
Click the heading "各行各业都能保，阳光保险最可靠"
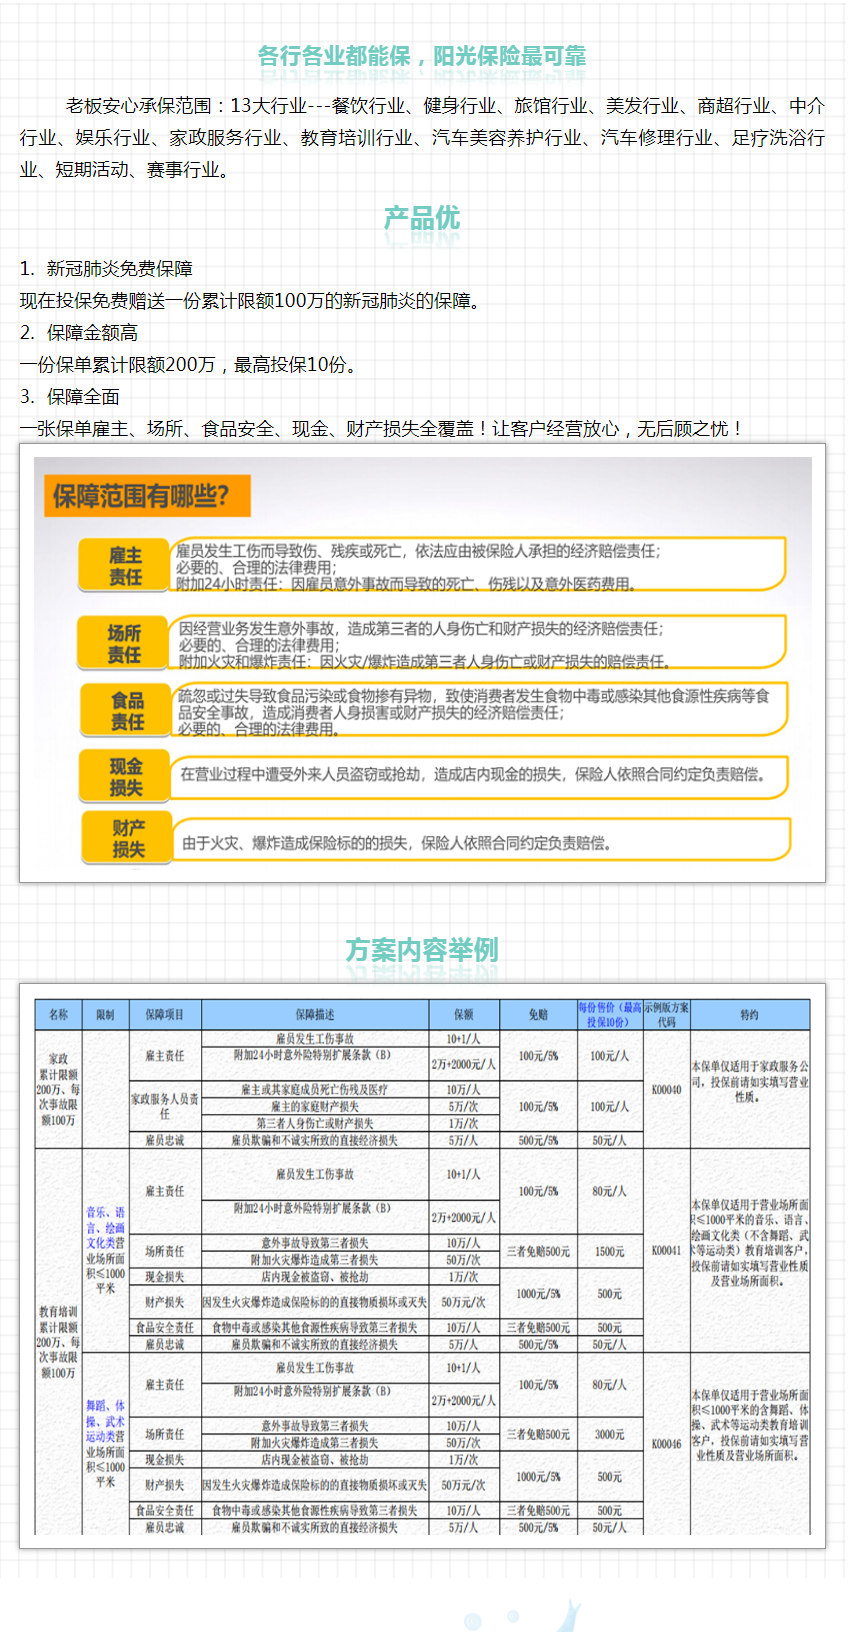(x=422, y=56)
